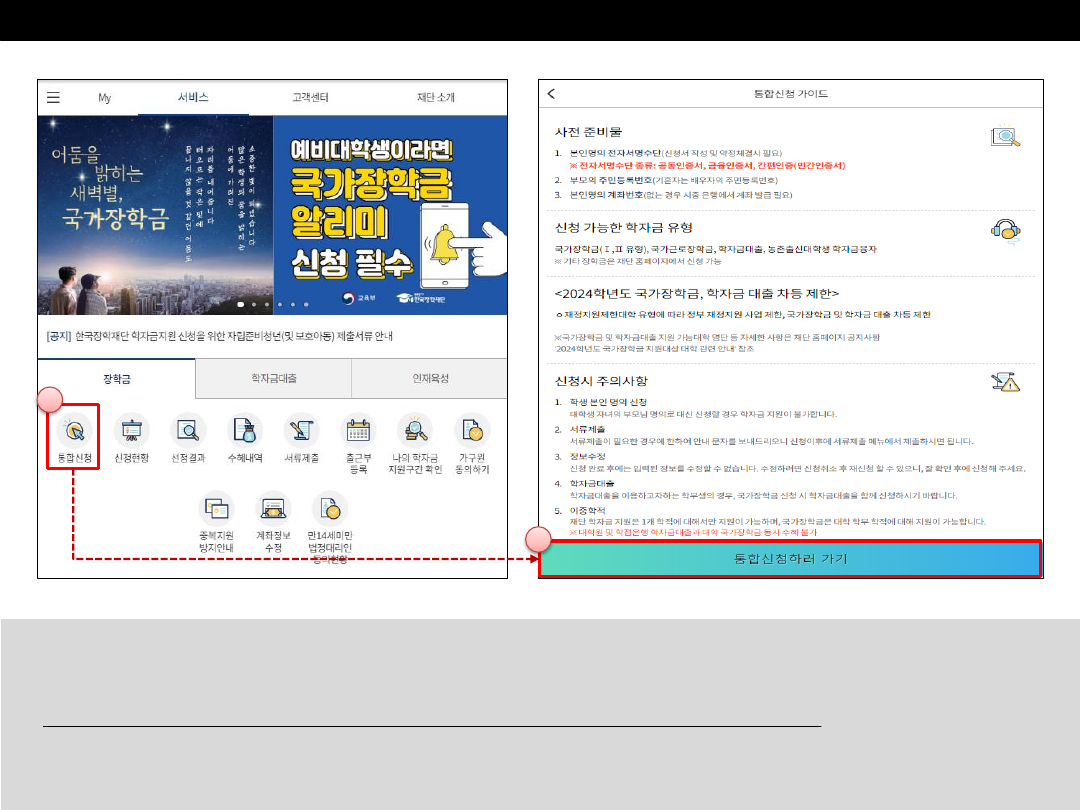The width and height of the screenshot is (1080, 810).
Task: Open the 신청현황 icon
Action: 131,431
